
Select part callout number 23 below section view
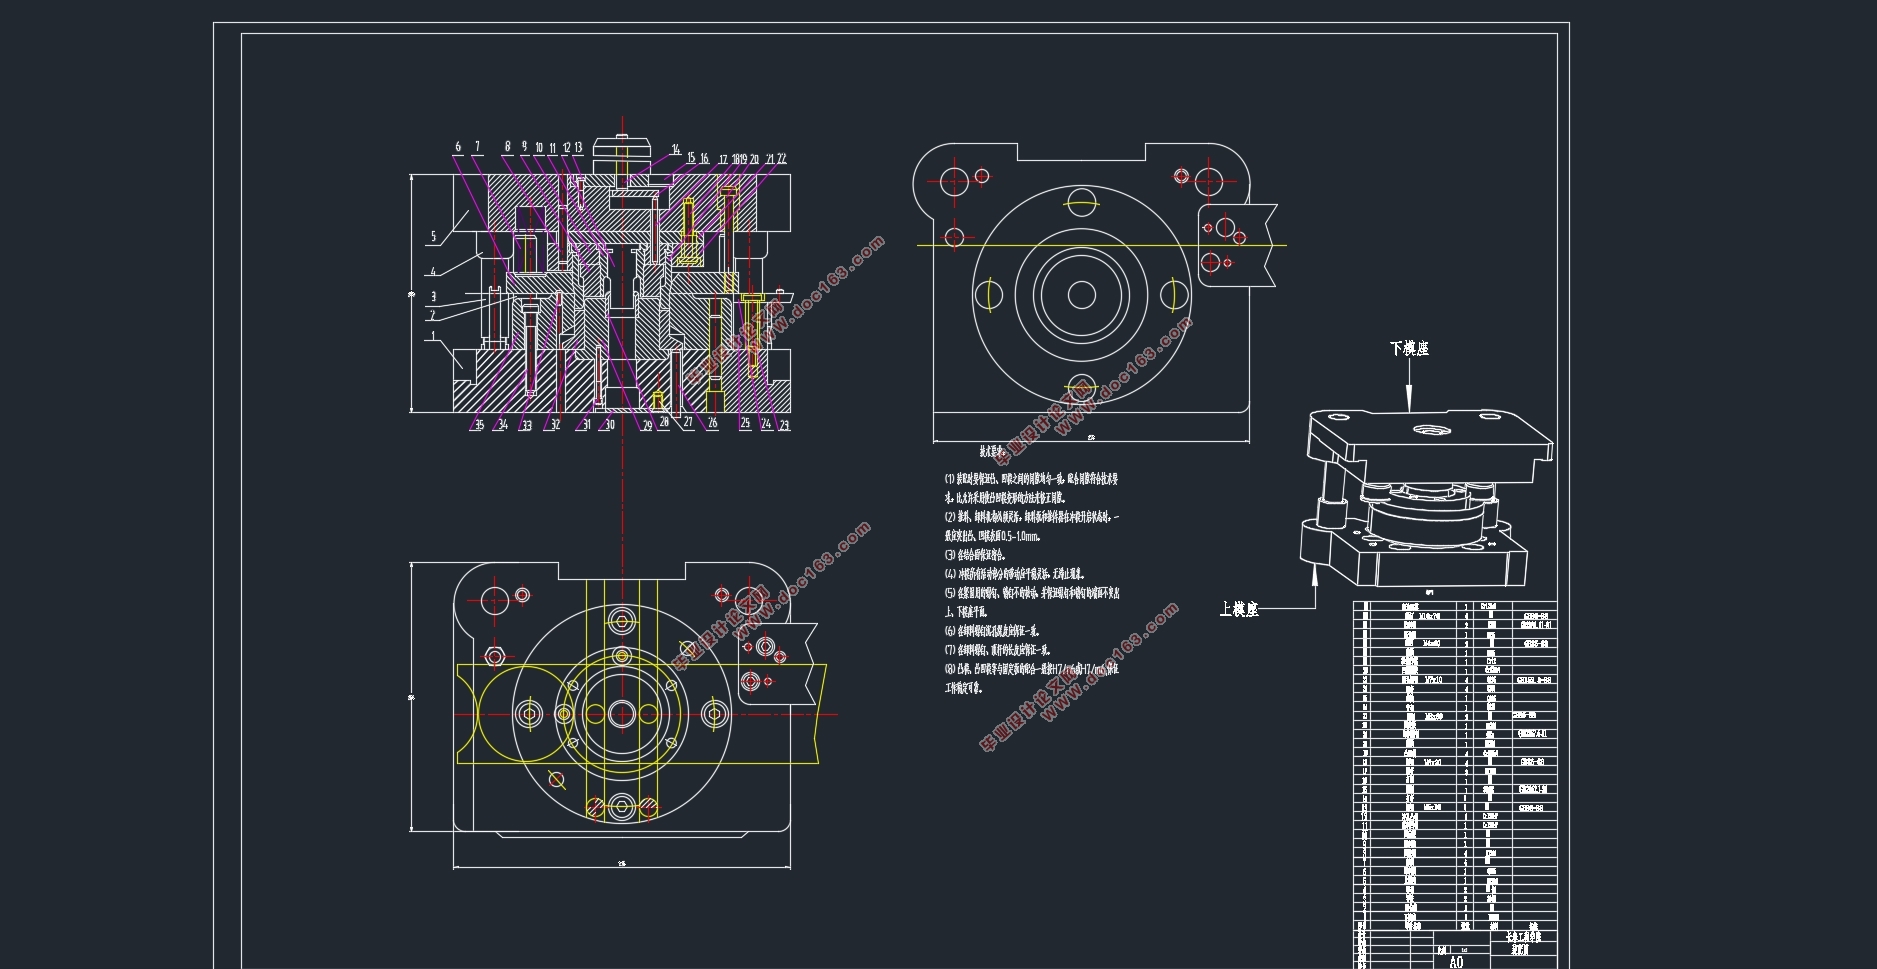click(x=784, y=425)
